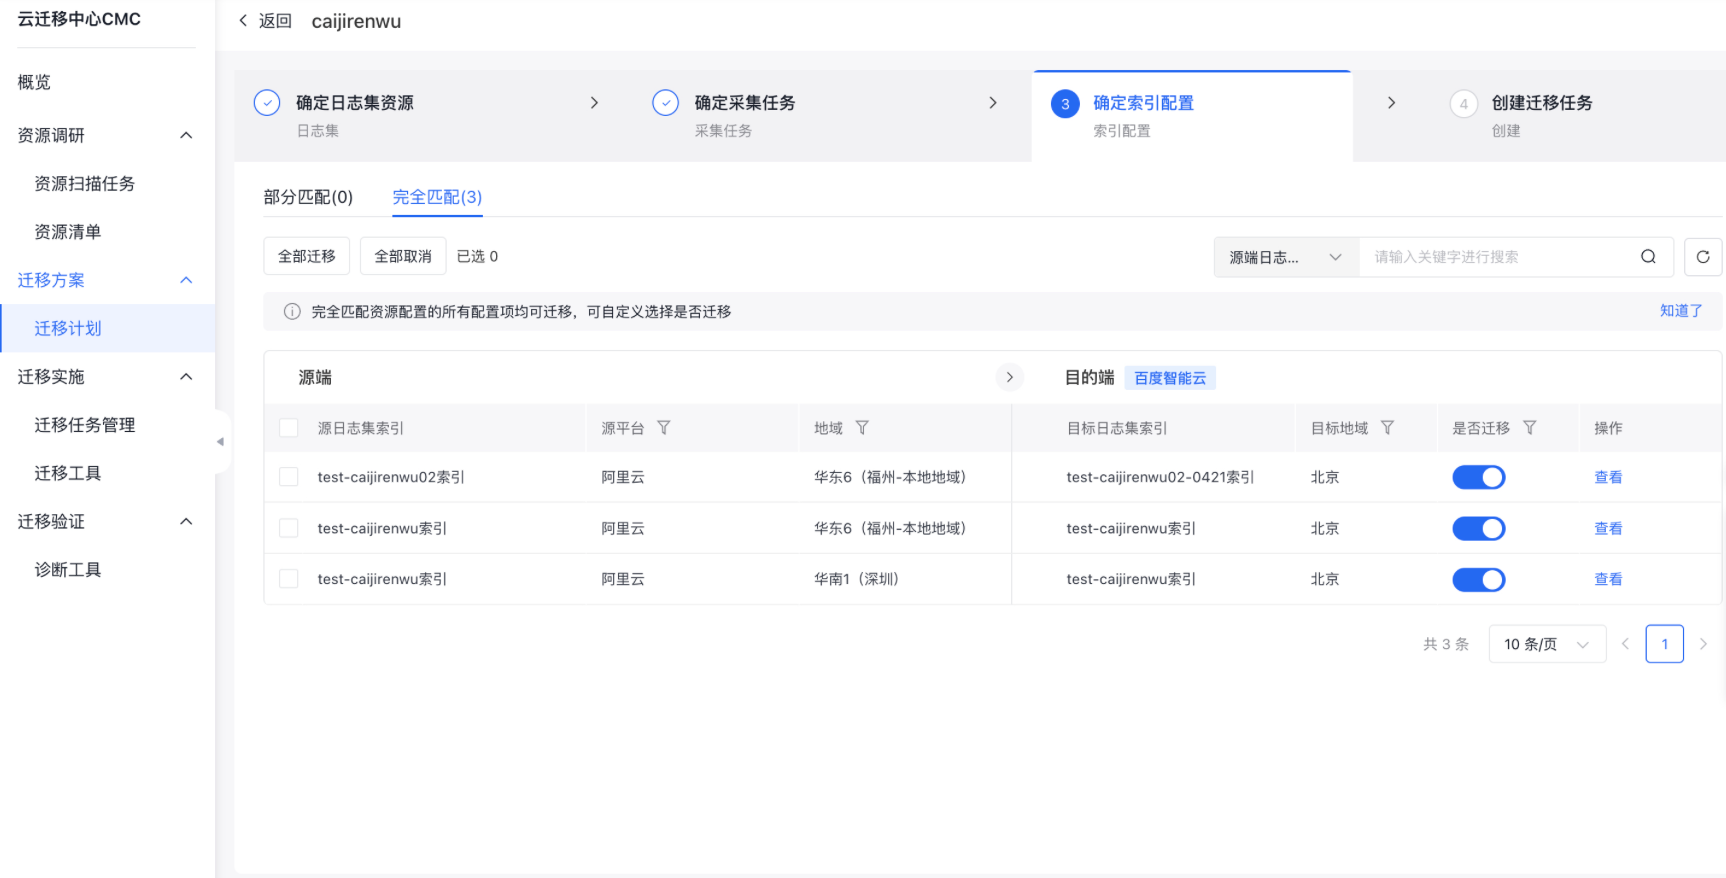Screen dimensions: 1726x878
Task: Click the search magnifier icon
Action: [1648, 257]
